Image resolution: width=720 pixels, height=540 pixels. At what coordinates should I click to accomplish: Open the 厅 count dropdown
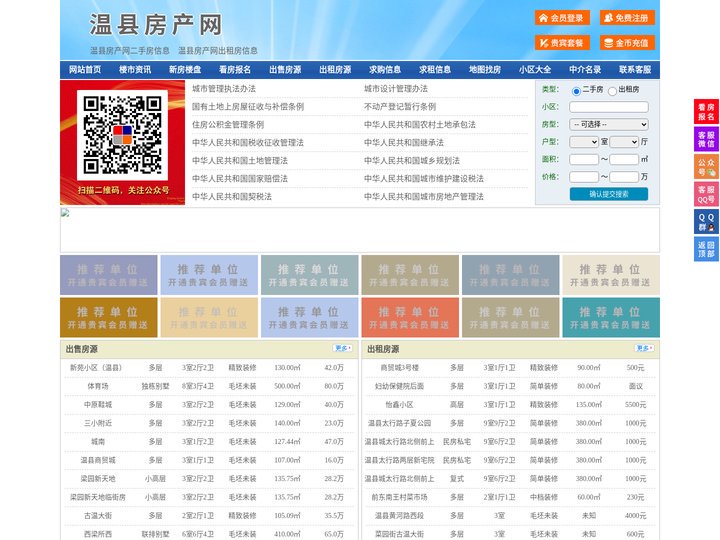click(x=624, y=142)
